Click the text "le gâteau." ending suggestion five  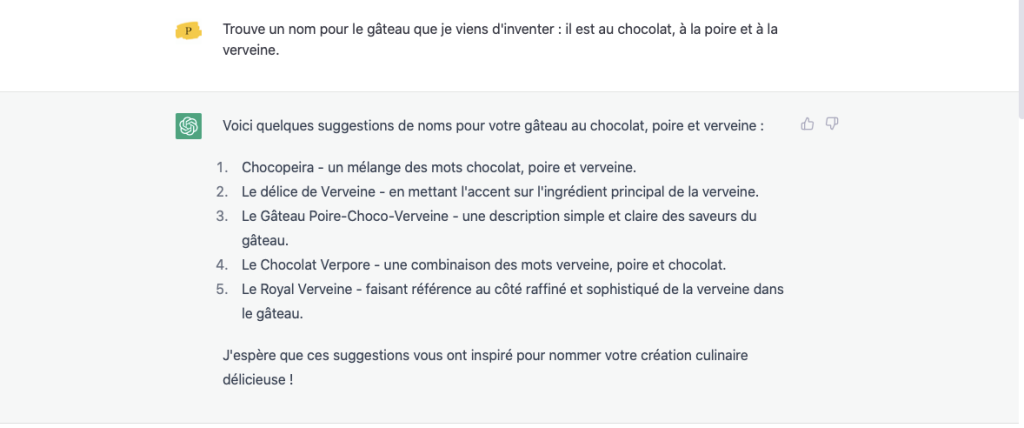(x=272, y=314)
